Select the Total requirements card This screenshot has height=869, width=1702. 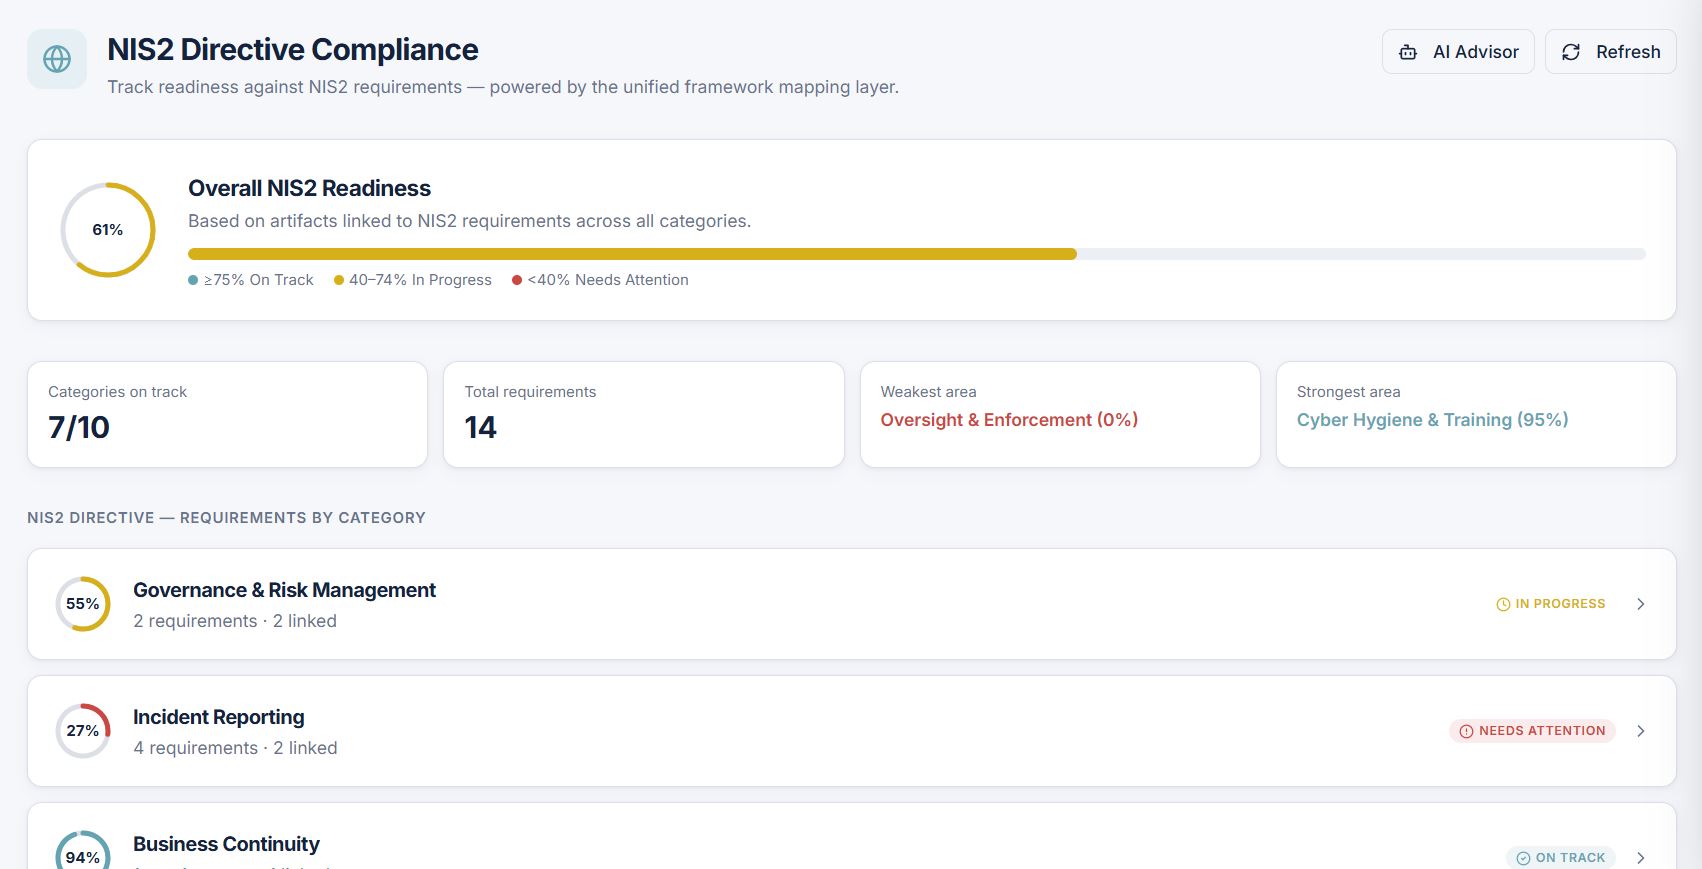[x=644, y=414]
